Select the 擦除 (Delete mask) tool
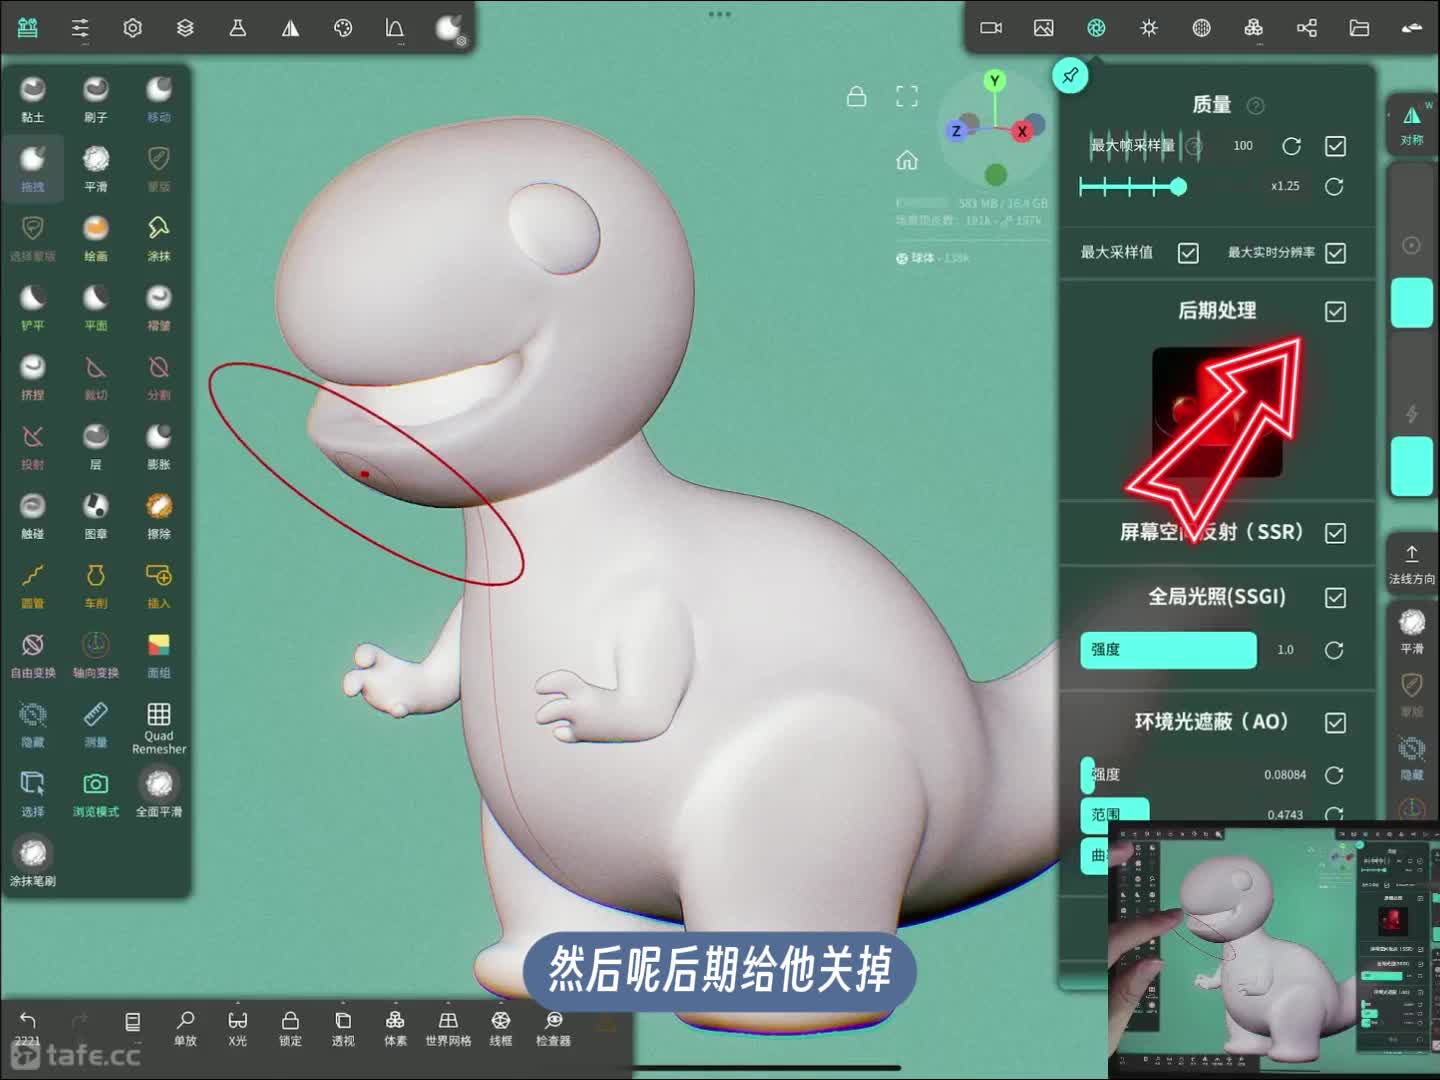1440x1080 pixels. [159, 515]
